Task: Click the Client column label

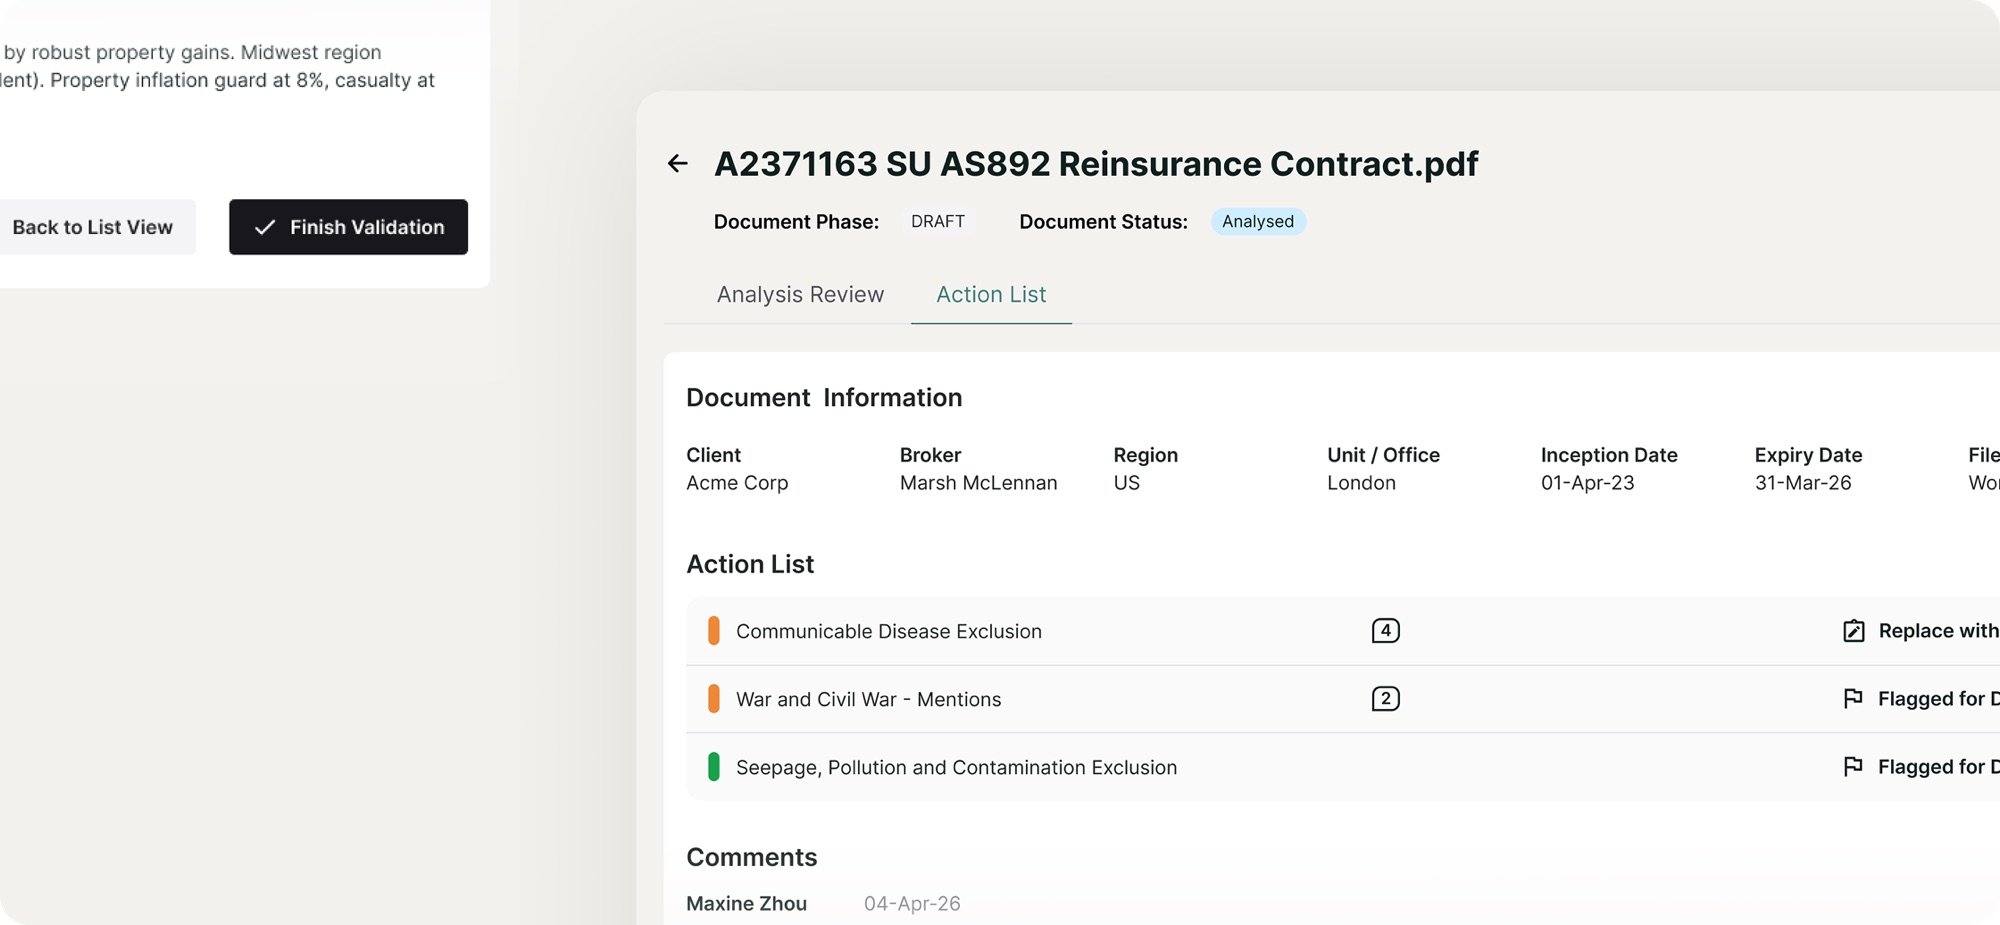Action: [x=713, y=455]
